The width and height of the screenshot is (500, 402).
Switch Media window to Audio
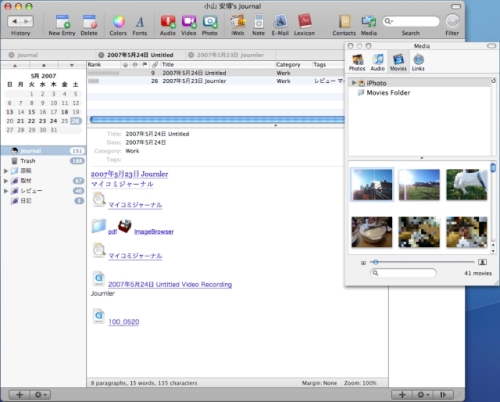(378, 62)
